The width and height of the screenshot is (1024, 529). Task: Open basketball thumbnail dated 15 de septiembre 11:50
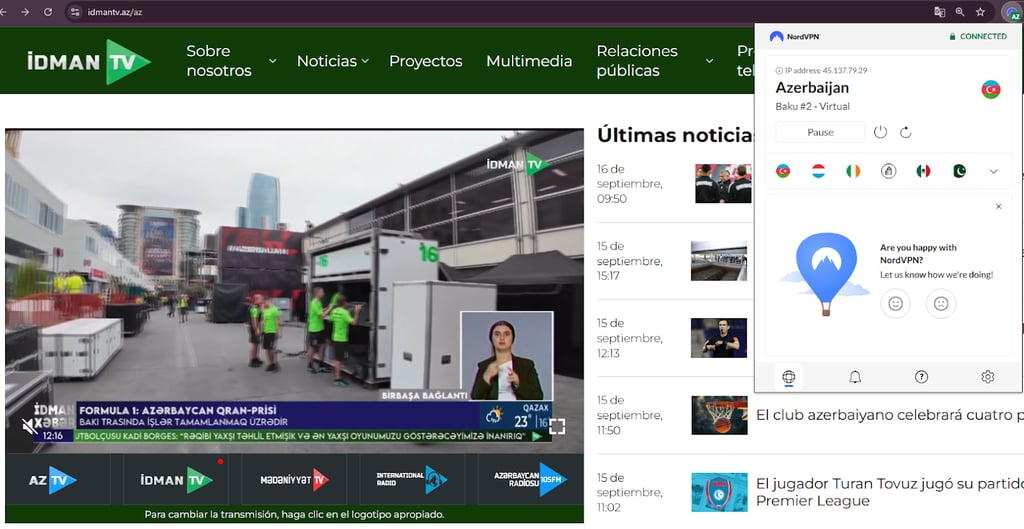[x=719, y=415]
